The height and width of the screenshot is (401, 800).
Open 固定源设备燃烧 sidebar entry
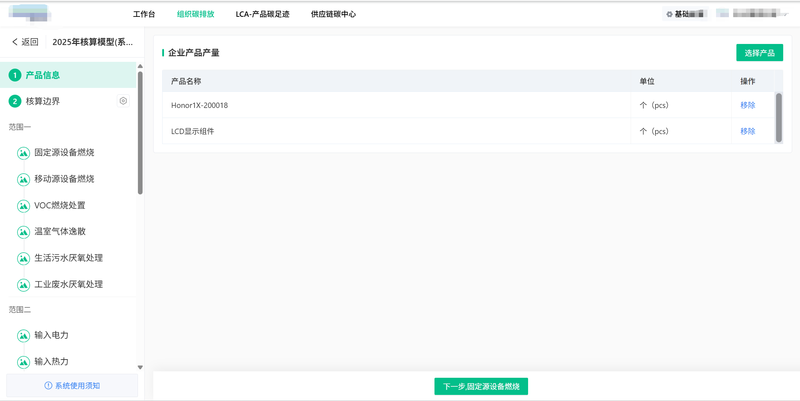[64, 153]
